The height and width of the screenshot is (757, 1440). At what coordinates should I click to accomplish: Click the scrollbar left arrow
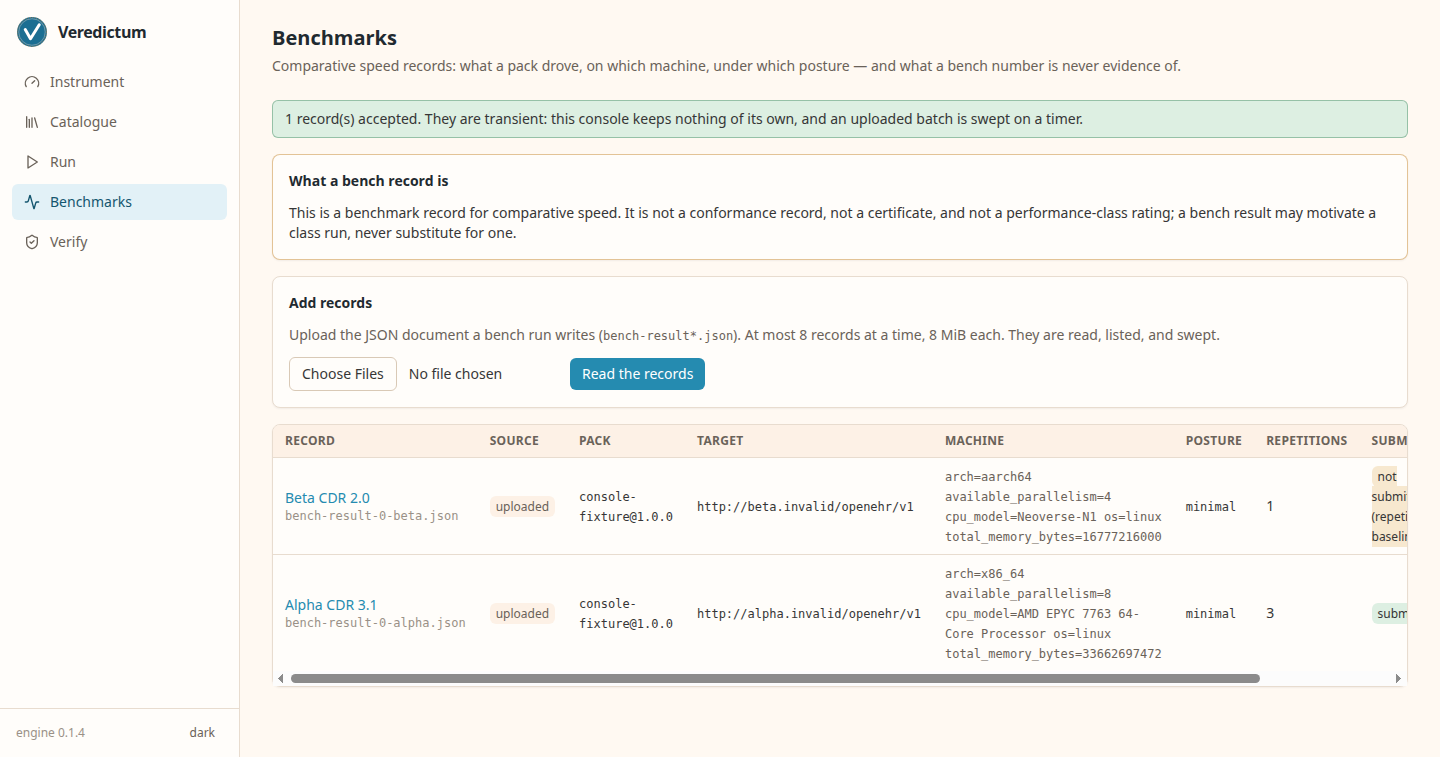click(281, 678)
